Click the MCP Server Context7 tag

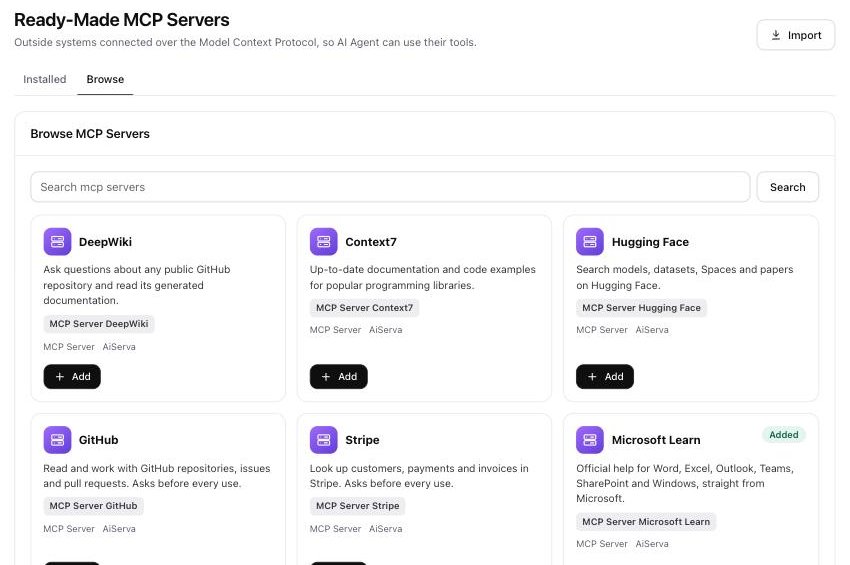point(364,308)
